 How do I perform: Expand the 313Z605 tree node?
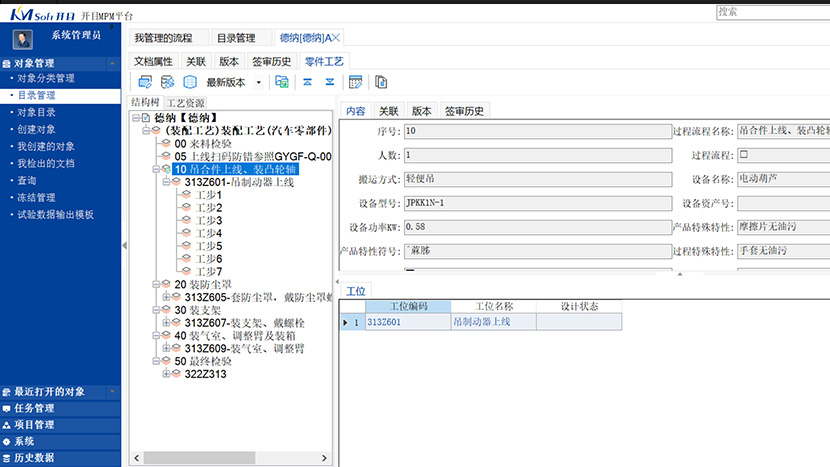coord(166,297)
